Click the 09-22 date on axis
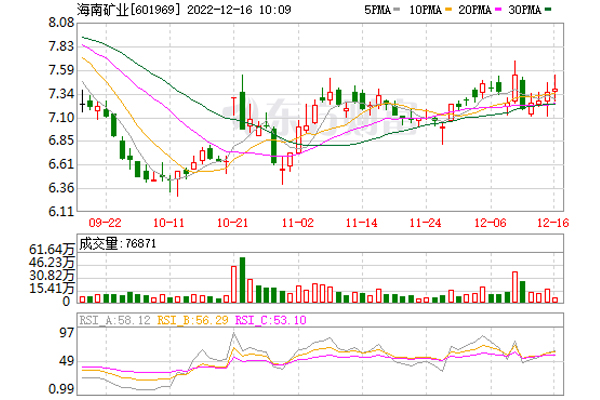 106,223
